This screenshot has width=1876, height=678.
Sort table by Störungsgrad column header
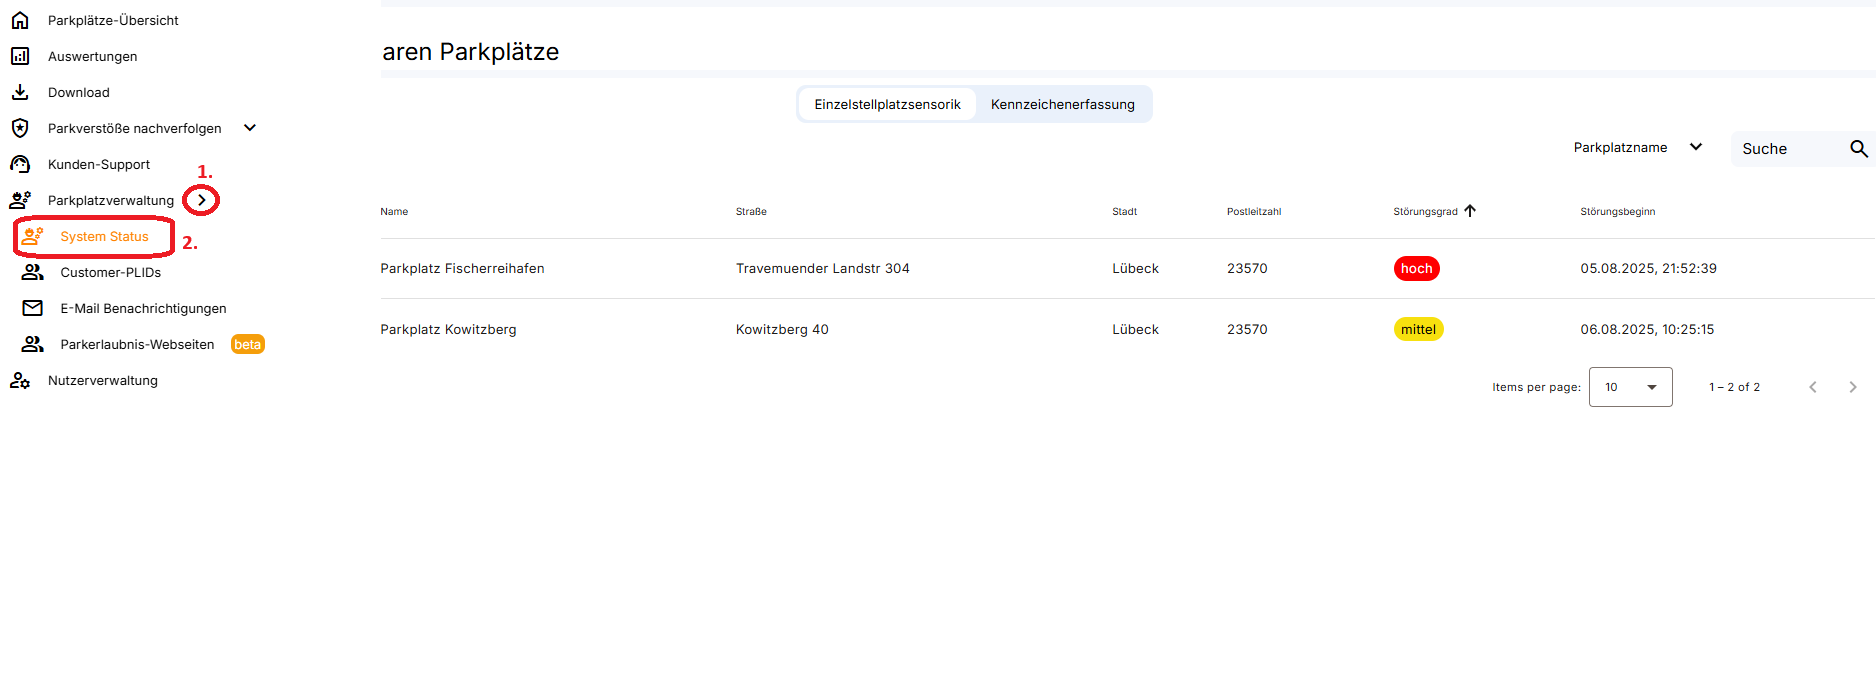pyautogui.click(x=1425, y=212)
